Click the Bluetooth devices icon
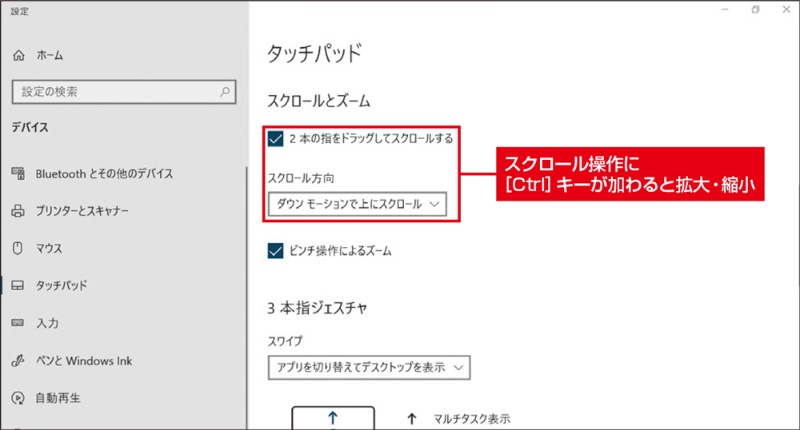The height and width of the screenshot is (430, 800). 18,174
